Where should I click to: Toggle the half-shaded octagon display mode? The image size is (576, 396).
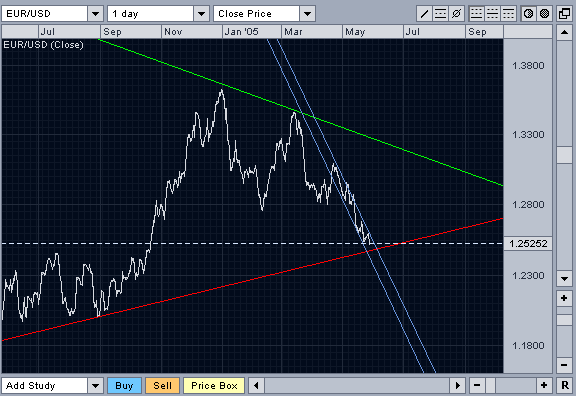coord(529,14)
